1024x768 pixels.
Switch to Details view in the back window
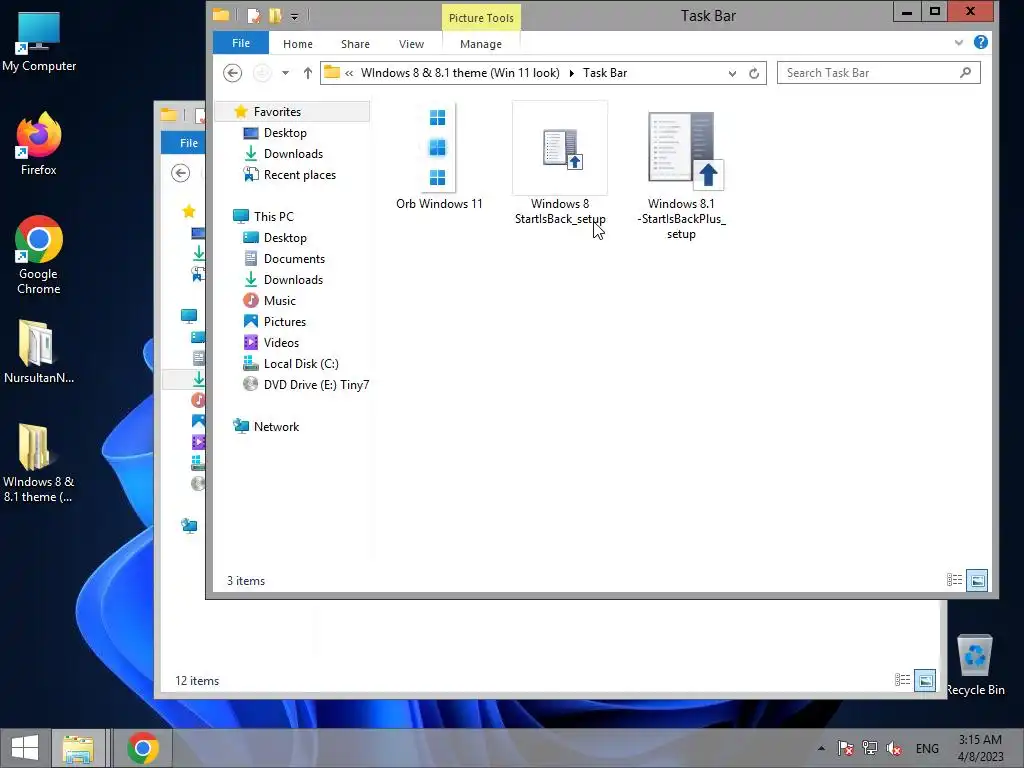coord(902,680)
